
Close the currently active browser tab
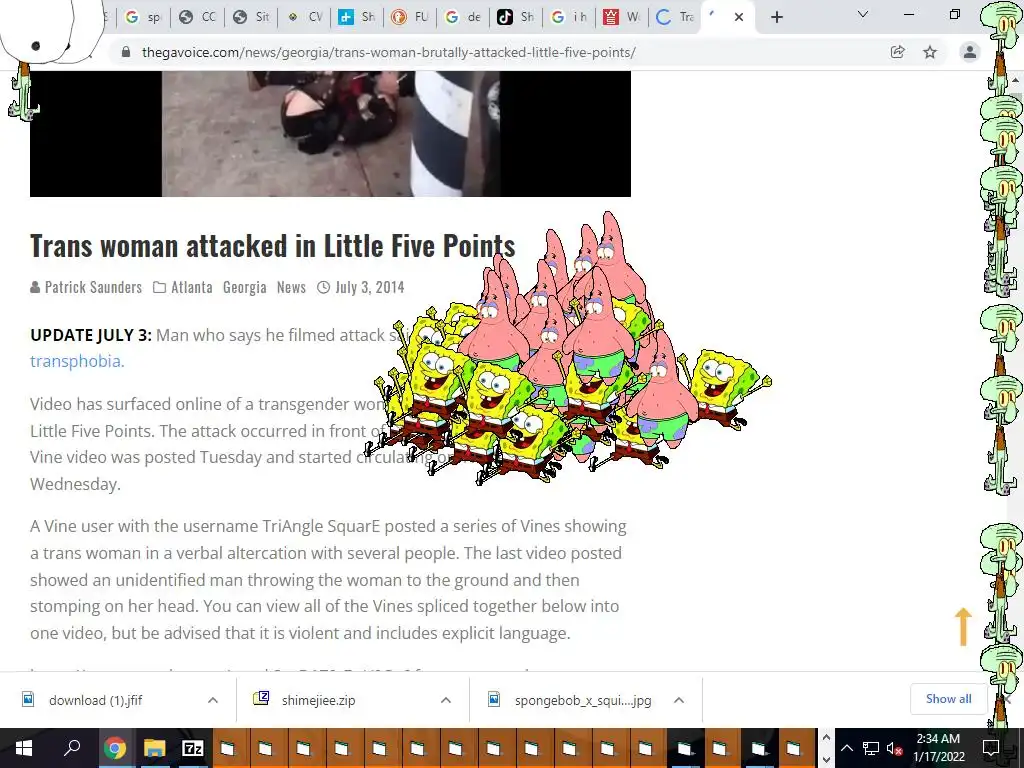pyautogui.click(x=739, y=17)
